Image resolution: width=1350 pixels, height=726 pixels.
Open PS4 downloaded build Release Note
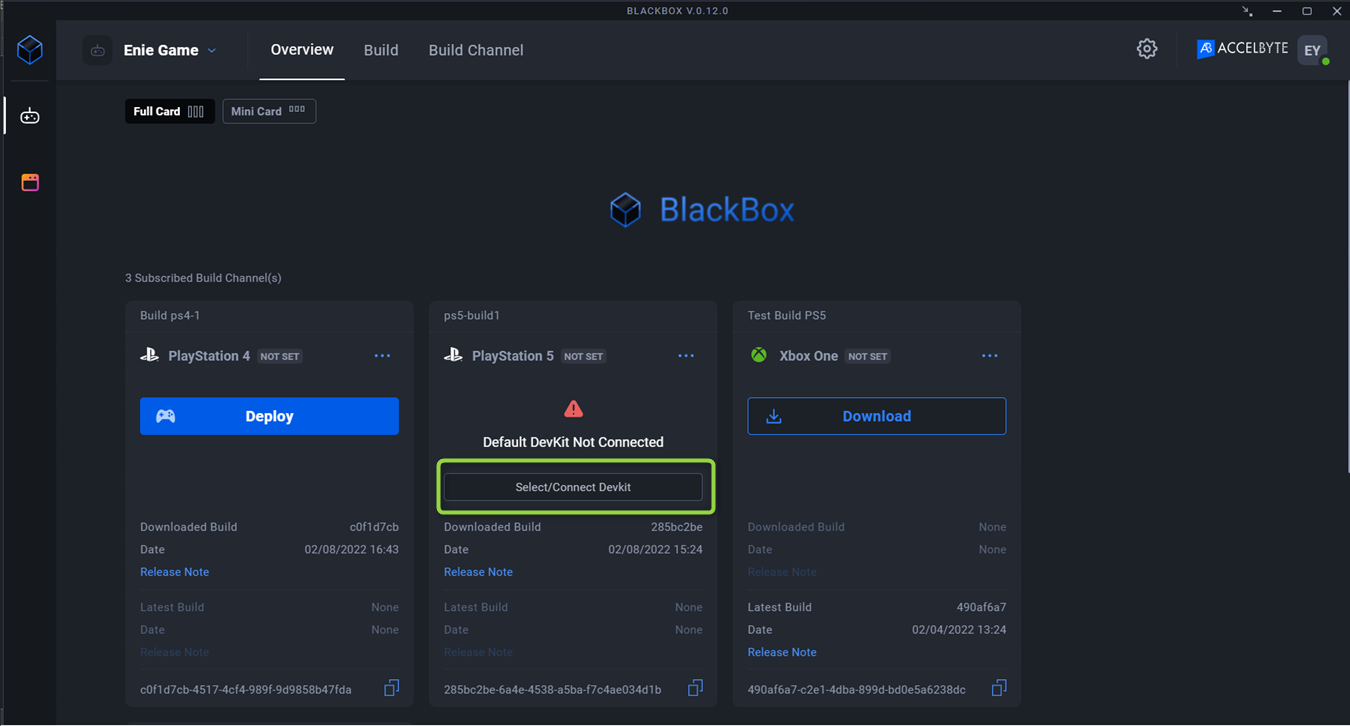(174, 572)
